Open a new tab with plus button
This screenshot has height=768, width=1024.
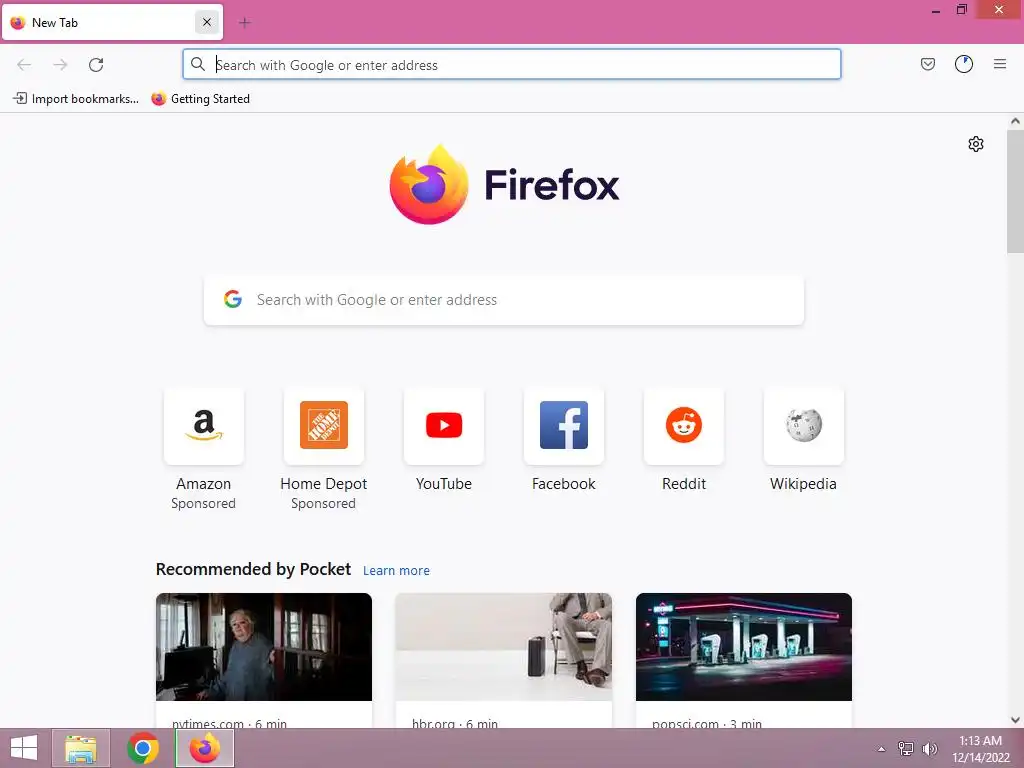point(245,23)
